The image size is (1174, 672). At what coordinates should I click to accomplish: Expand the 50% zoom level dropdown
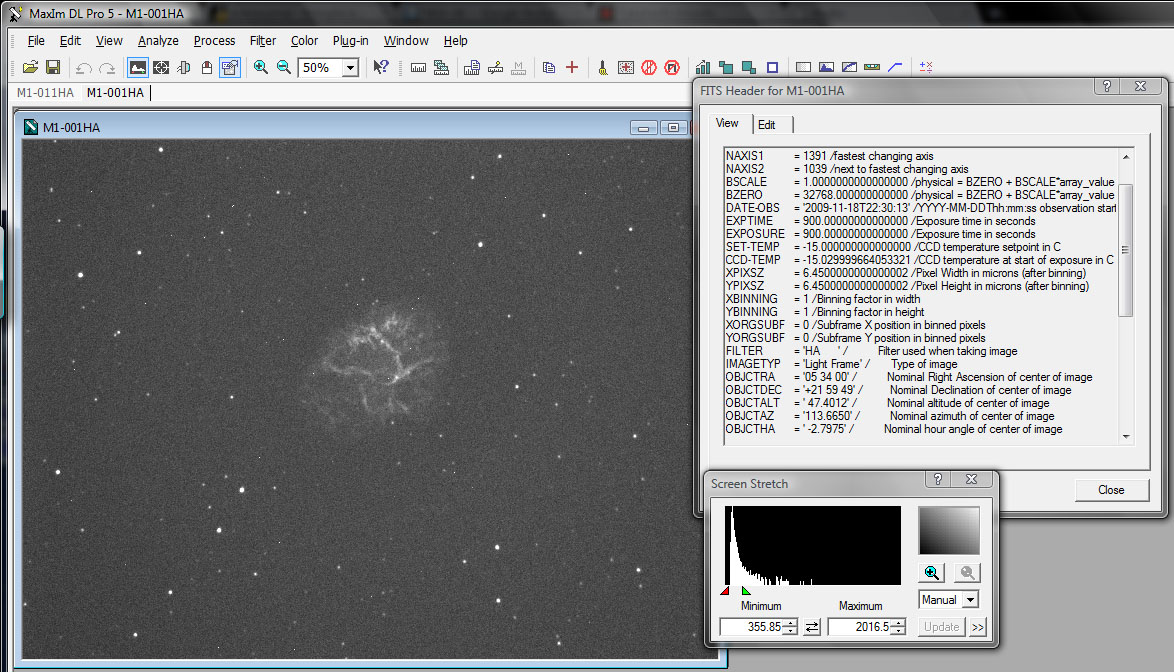coord(350,68)
